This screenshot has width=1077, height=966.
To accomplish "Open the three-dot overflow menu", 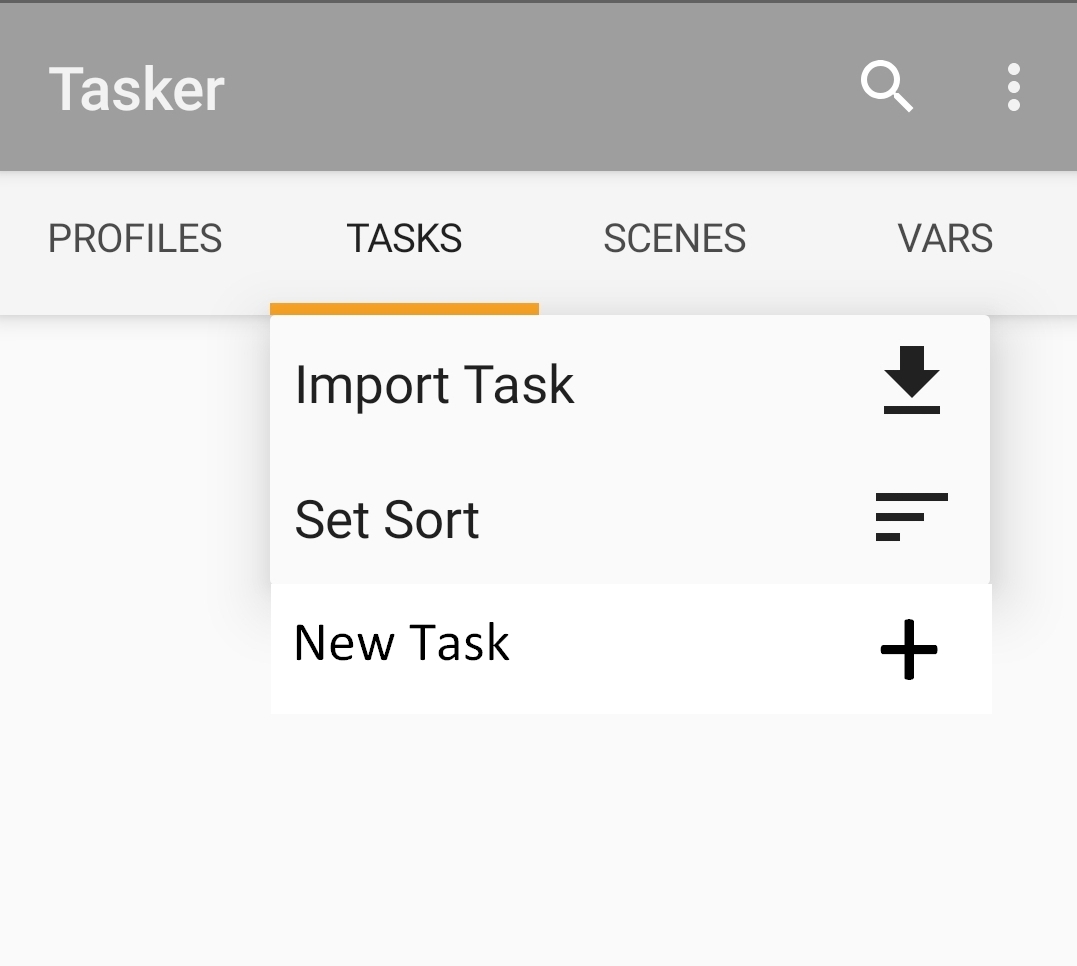I will tap(1013, 87).
